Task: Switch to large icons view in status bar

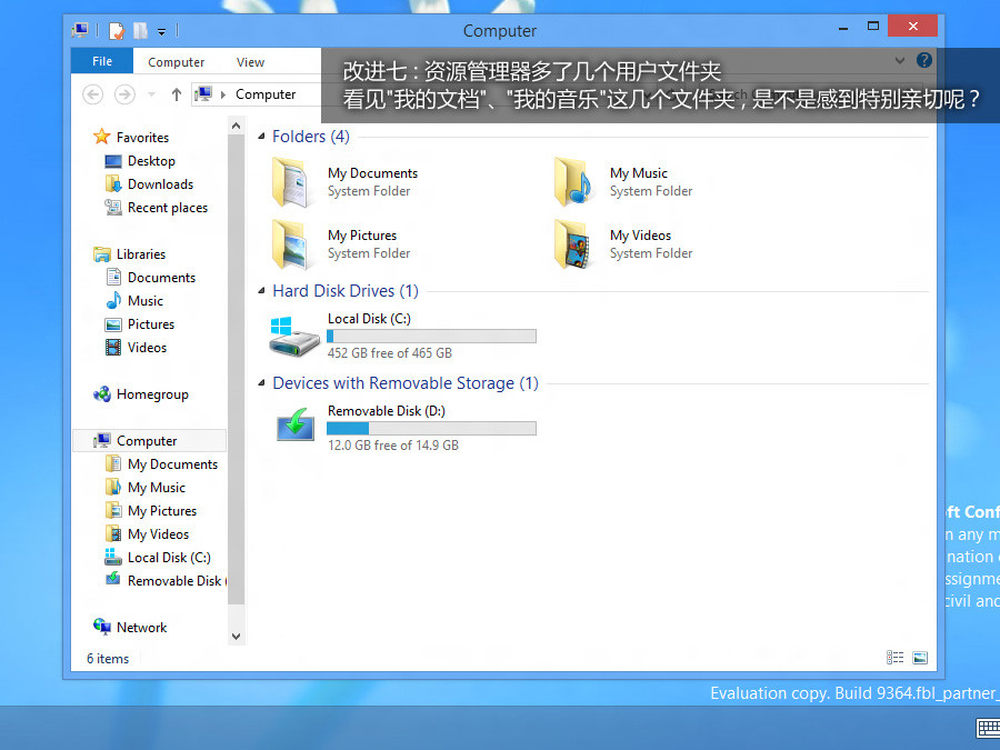Action: 920,658
